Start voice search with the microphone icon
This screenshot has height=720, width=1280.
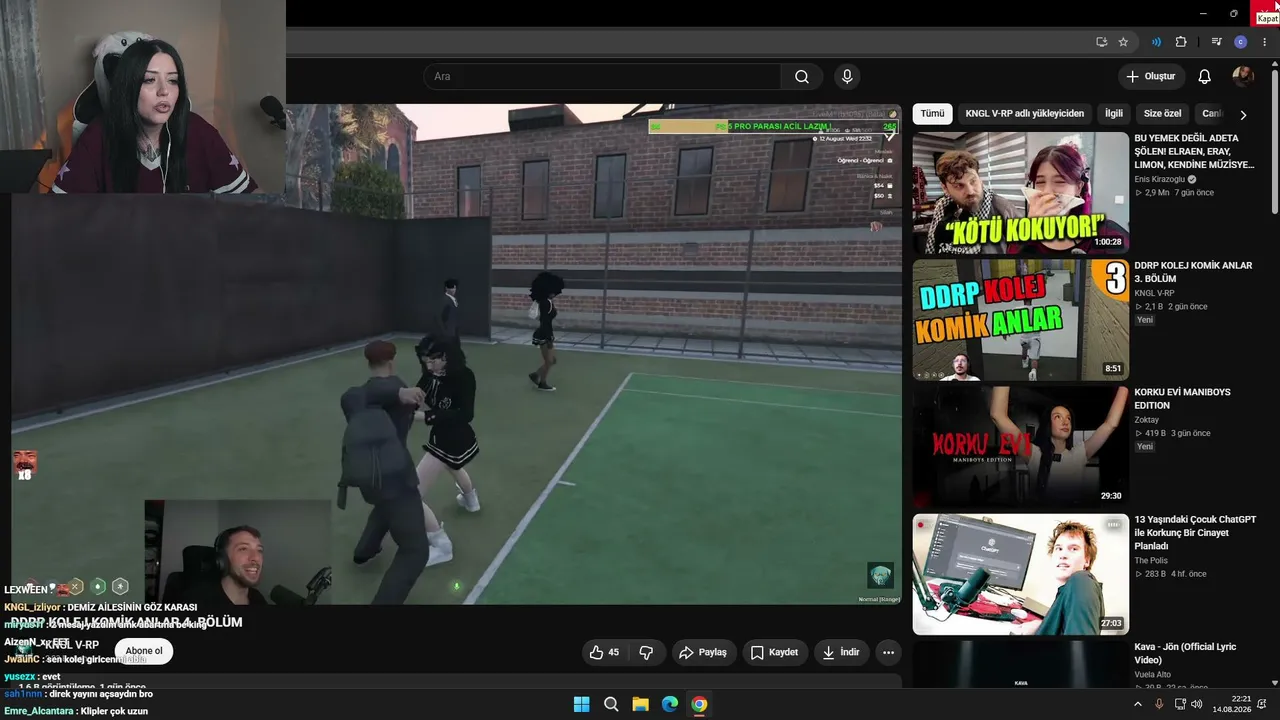847,77
